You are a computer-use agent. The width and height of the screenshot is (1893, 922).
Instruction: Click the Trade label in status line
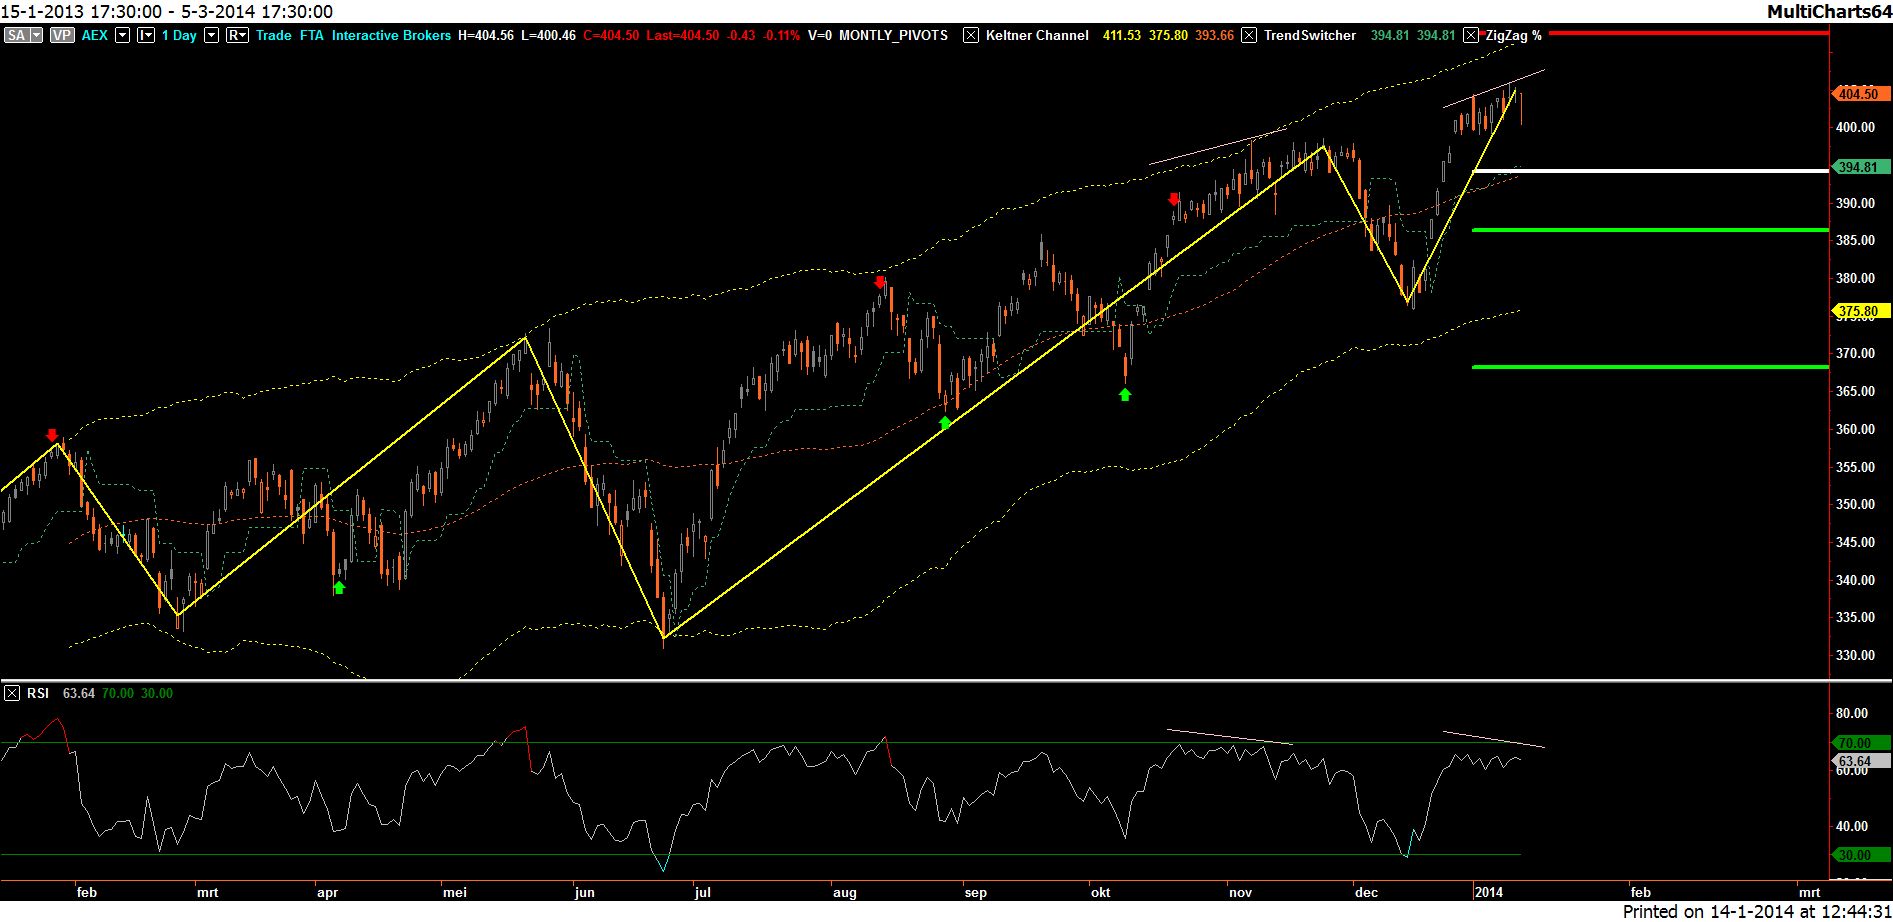pyautogui.click(x=273, y=35)
